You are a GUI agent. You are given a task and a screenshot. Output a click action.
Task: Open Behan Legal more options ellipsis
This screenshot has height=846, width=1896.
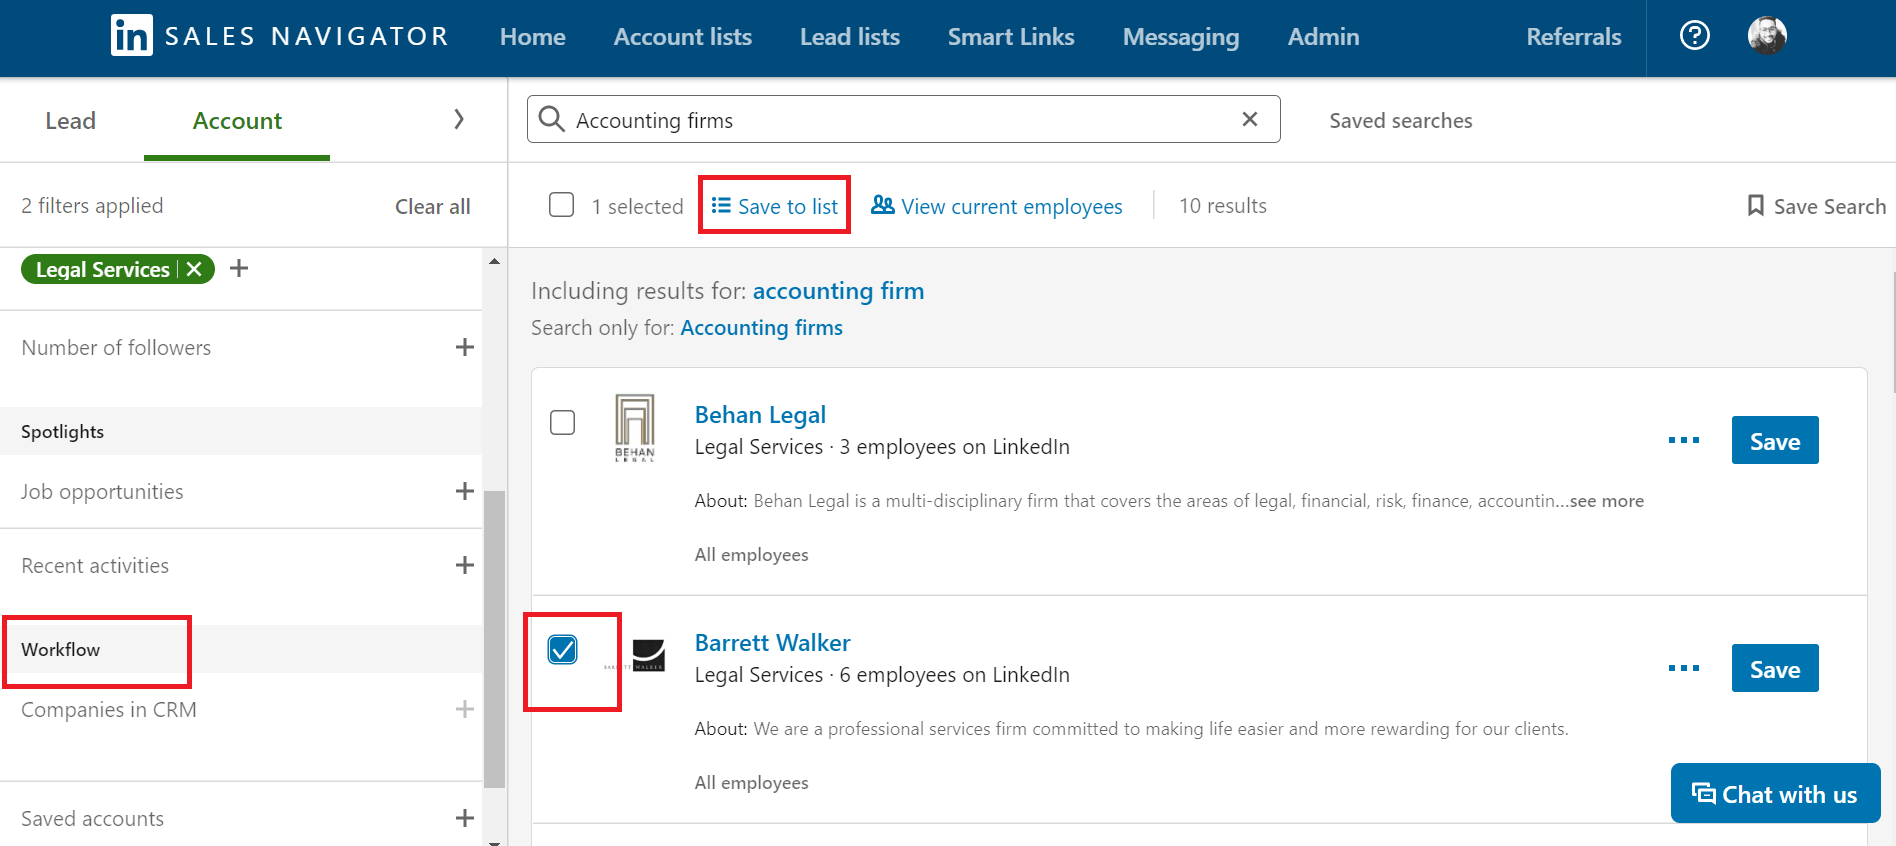pyautogui.click(x=1684, y=440)
